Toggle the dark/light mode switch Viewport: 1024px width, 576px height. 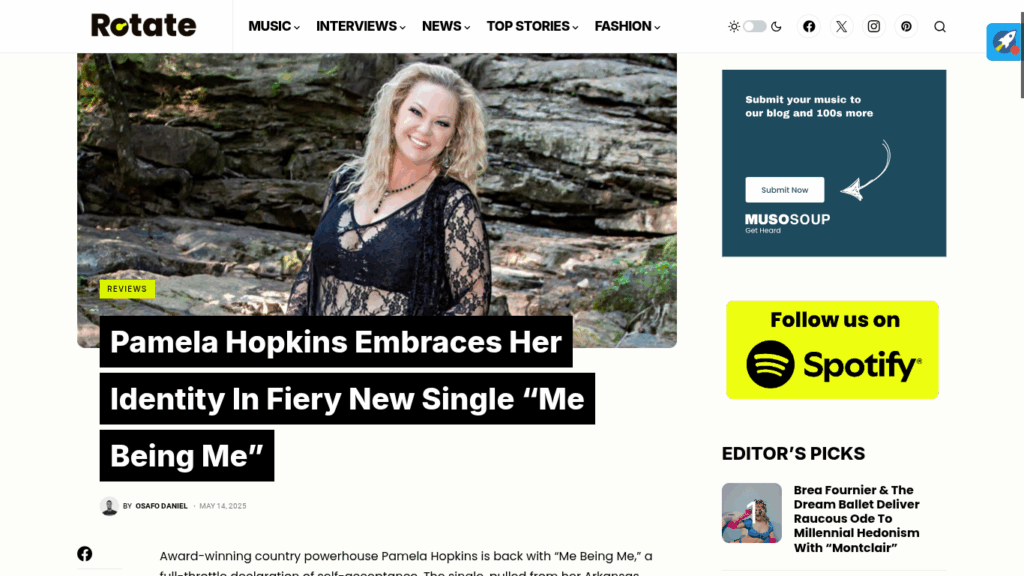755,27
